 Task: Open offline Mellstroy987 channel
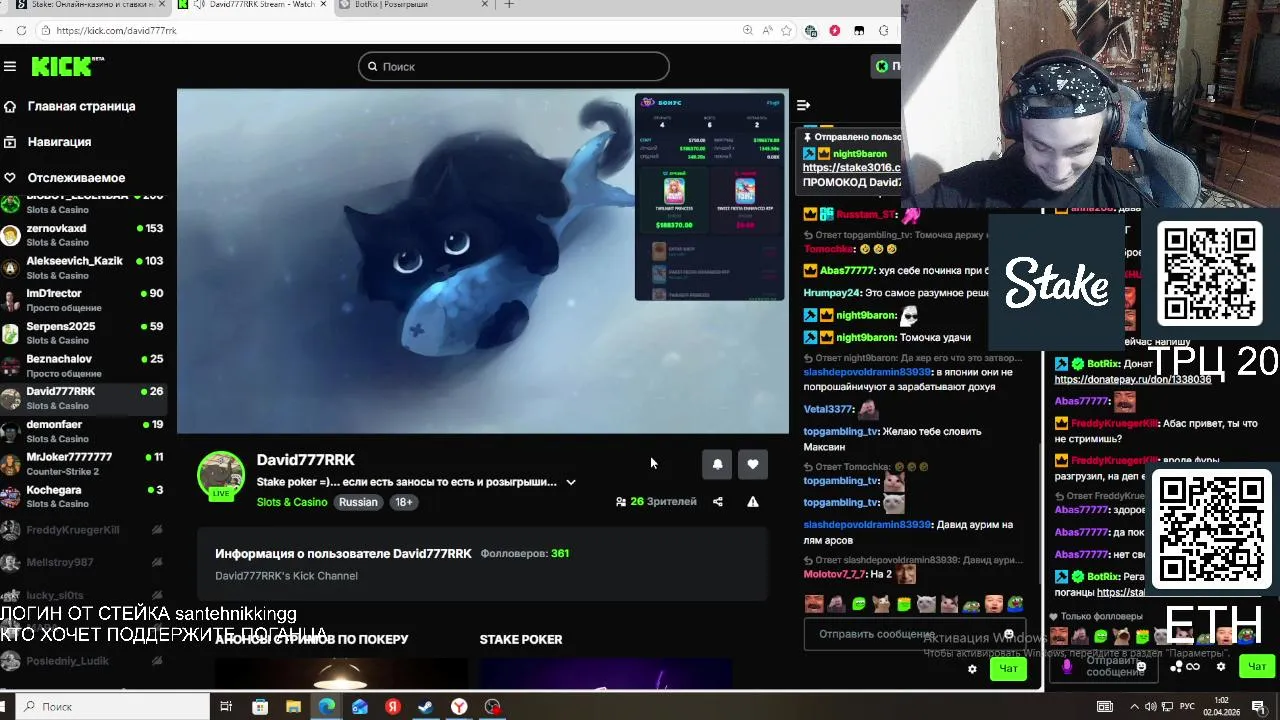(x=82, y=562)
